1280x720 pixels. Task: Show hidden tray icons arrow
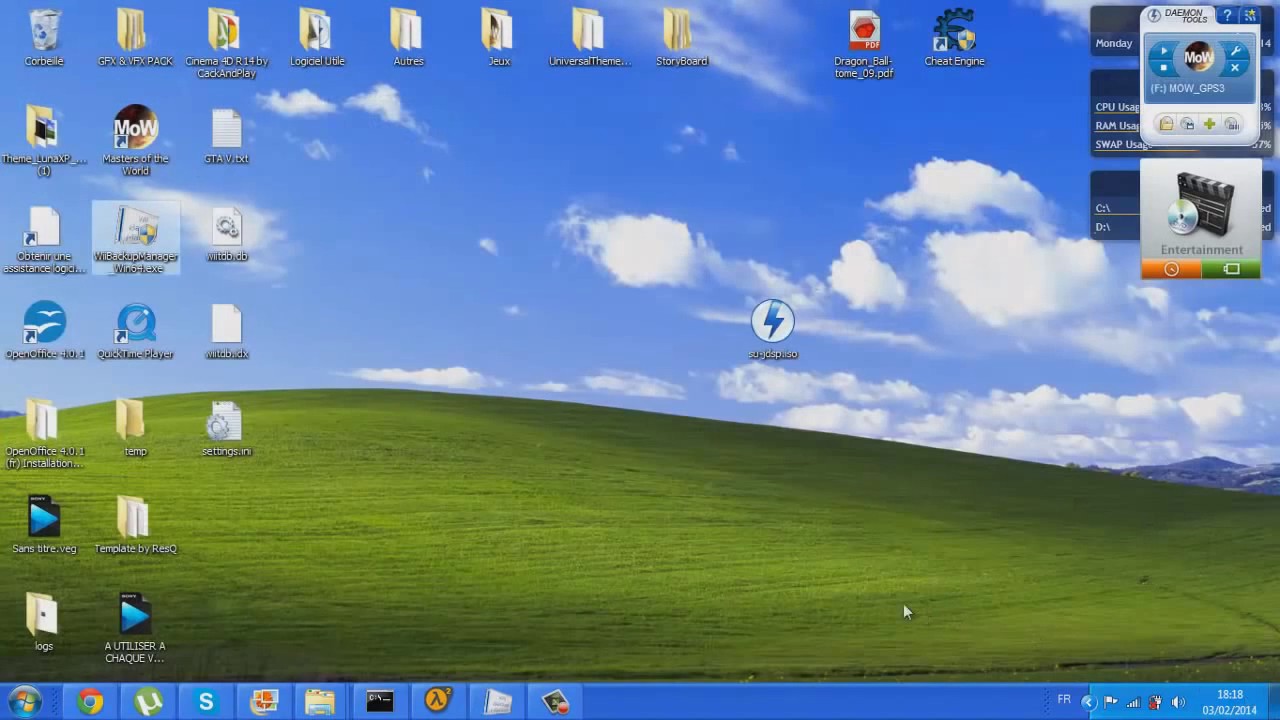(1089, 702)
